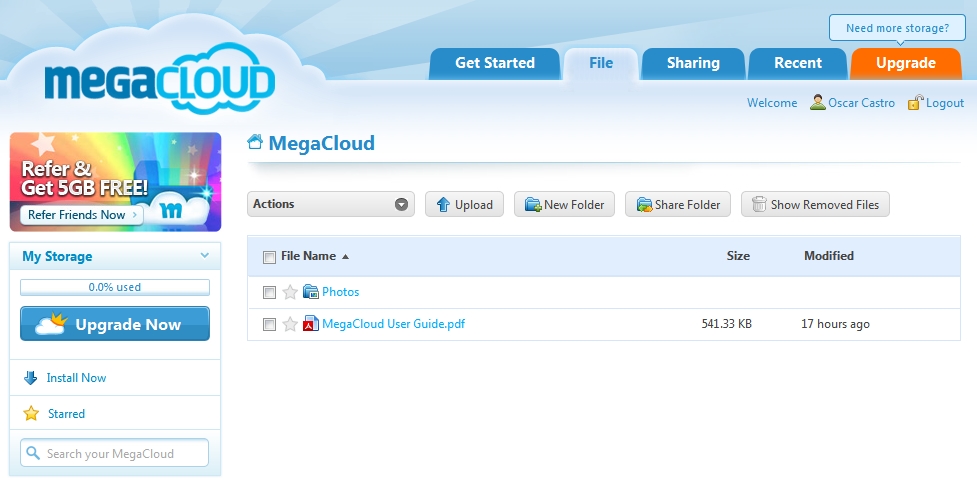Click the MegaCloud logo

(x=159, y=84)
